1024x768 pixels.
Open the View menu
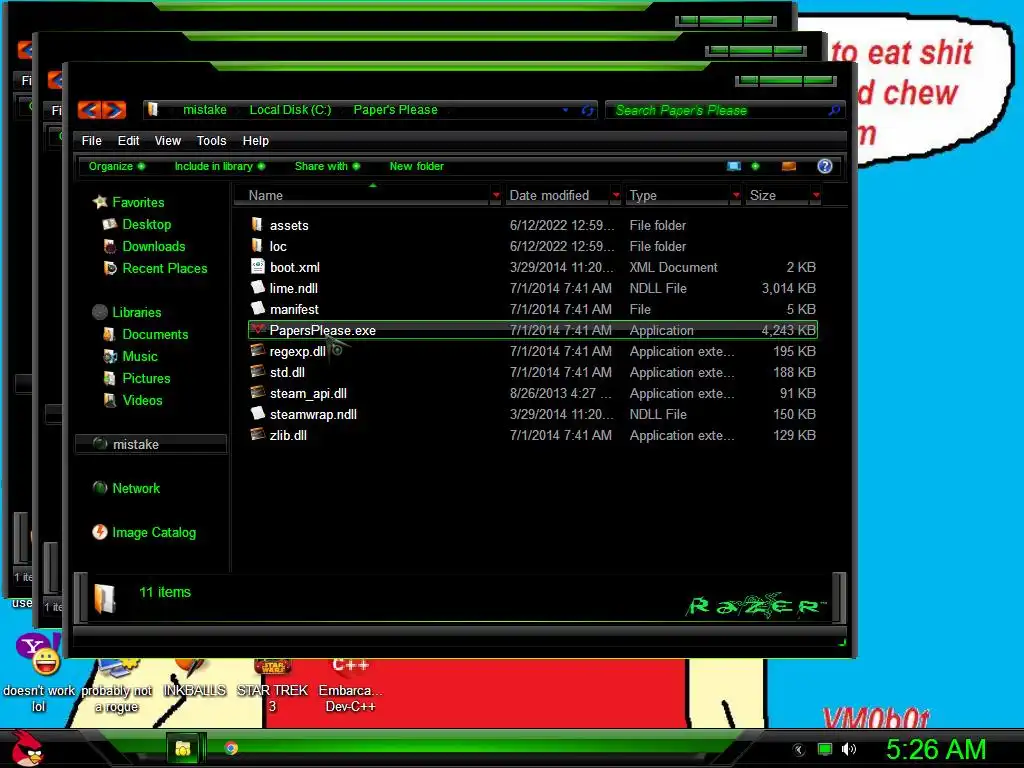pyautogui.click(x=168, y=140)
